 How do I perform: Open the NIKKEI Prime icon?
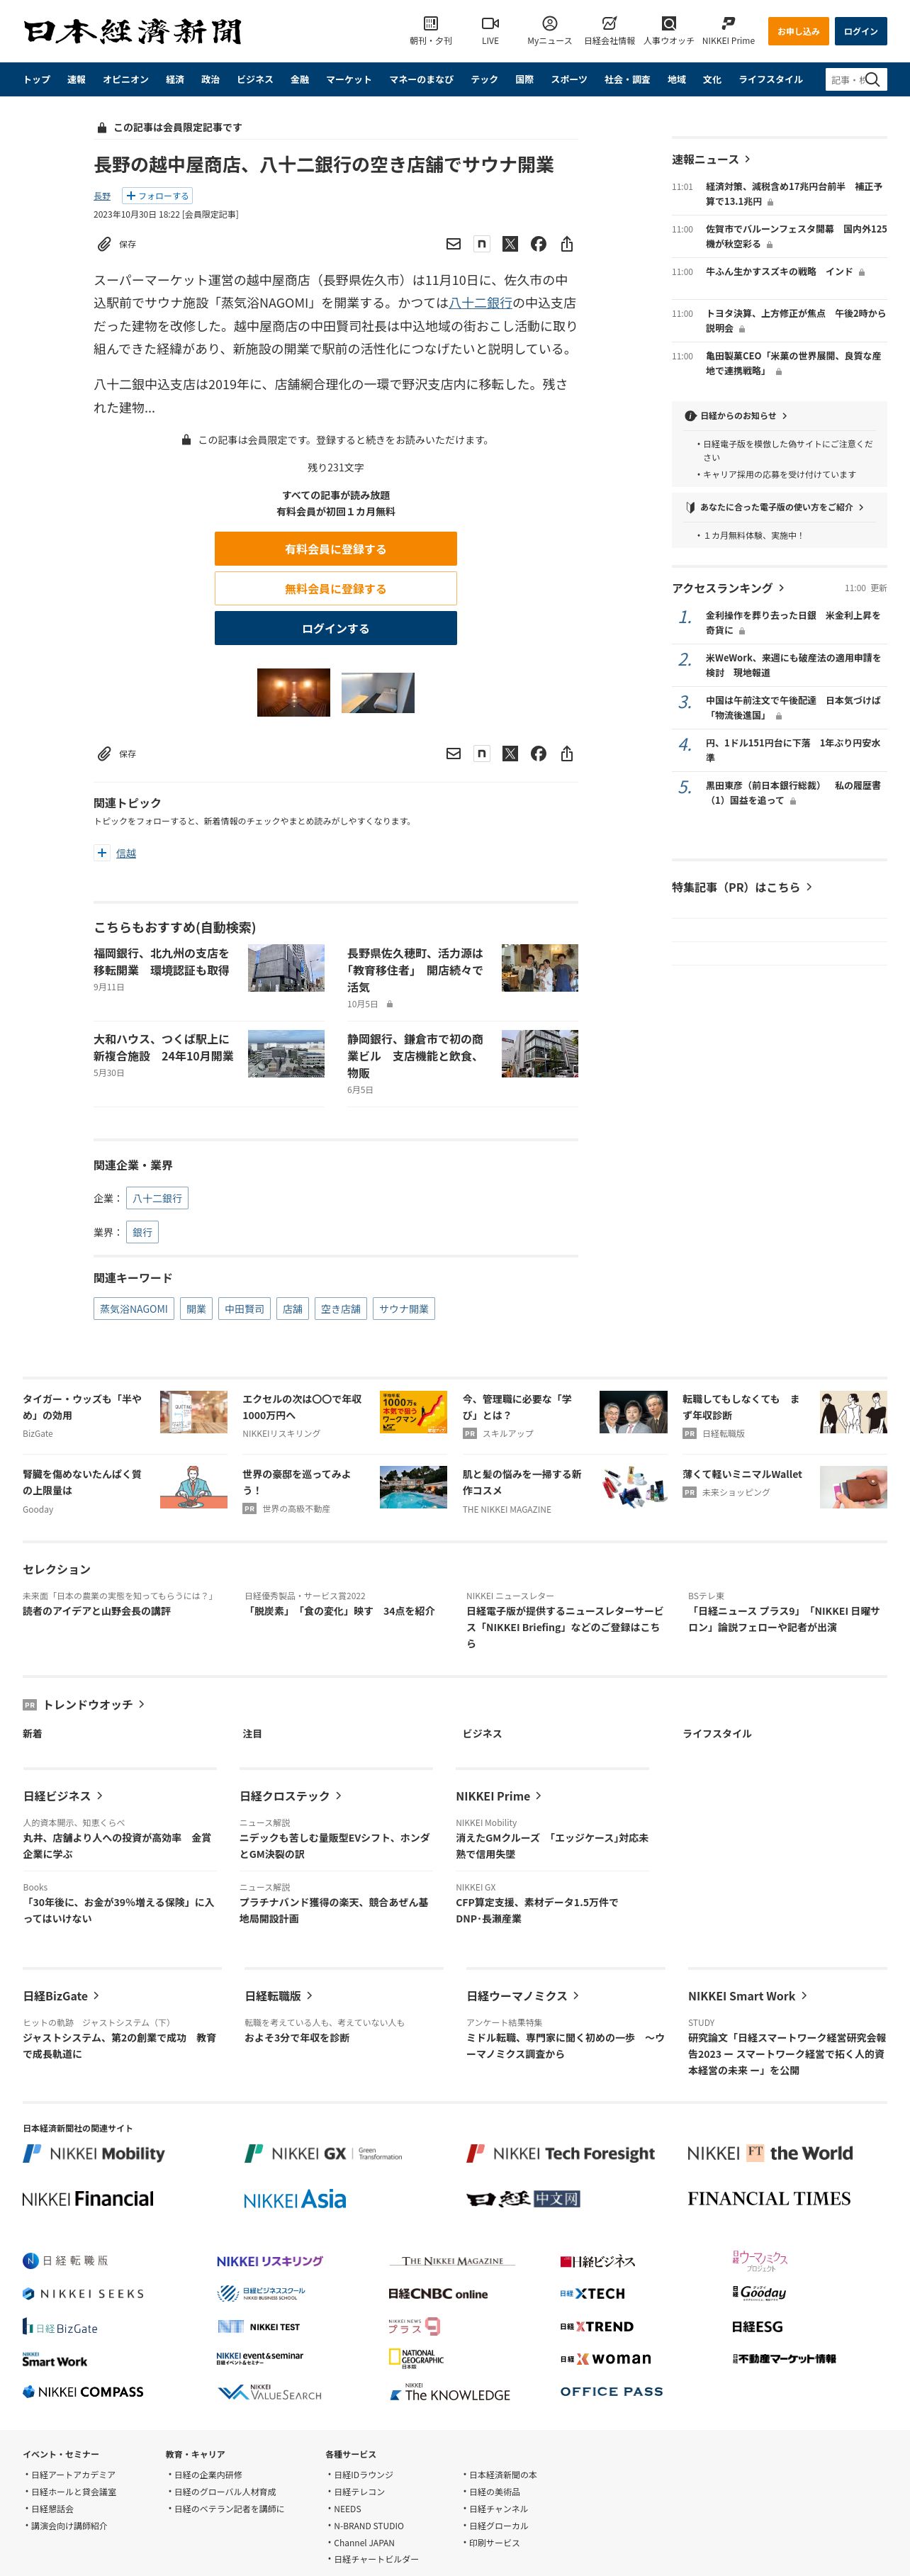[x=728, y=23]
